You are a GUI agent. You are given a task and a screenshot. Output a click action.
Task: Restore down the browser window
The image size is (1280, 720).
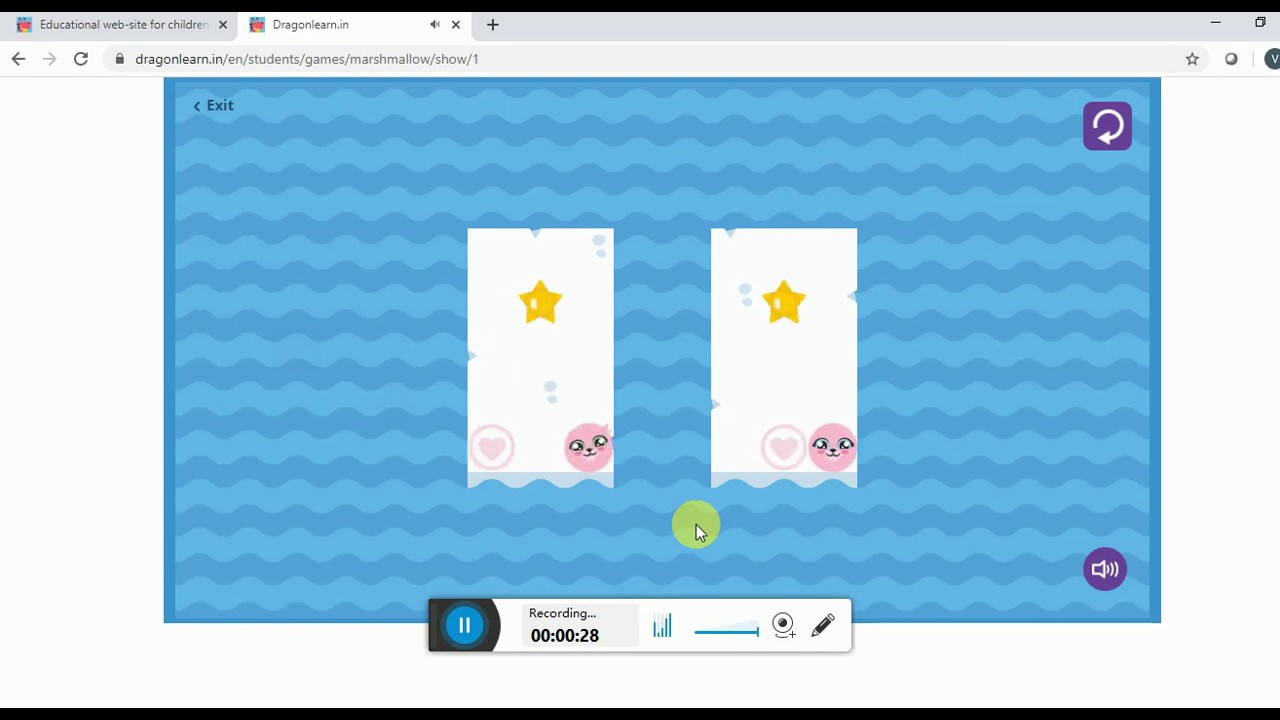point(1260,22)
